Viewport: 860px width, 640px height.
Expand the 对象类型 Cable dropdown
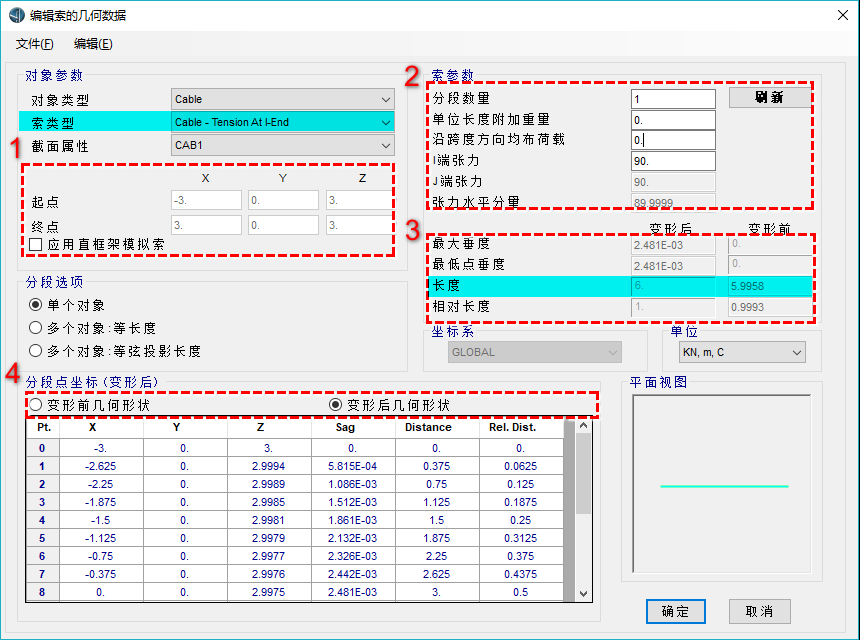point(283,99)
